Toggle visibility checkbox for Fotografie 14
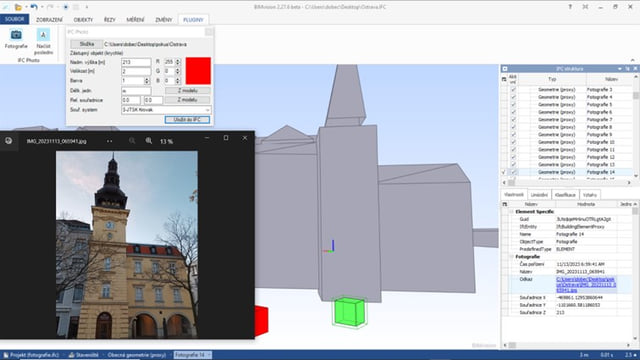 point(513,172)
